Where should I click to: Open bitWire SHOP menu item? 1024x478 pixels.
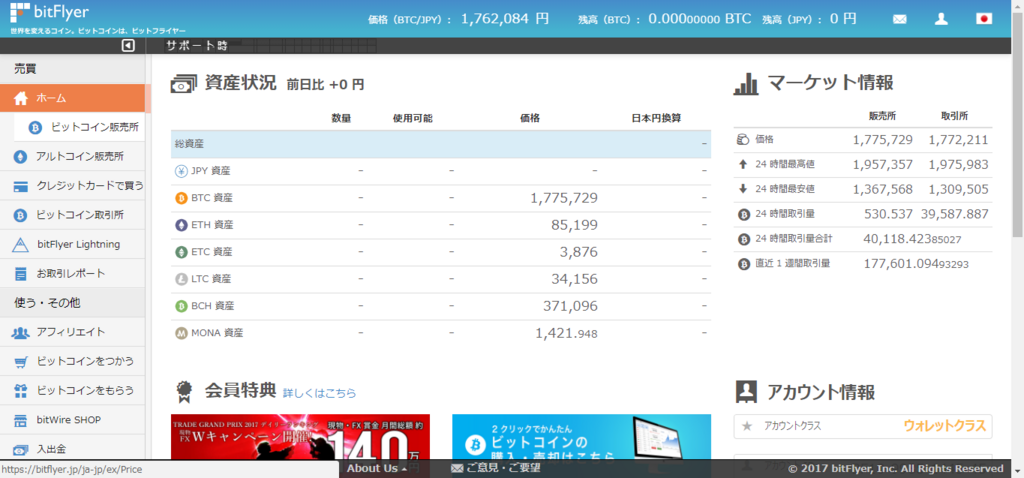coord(72,420)
